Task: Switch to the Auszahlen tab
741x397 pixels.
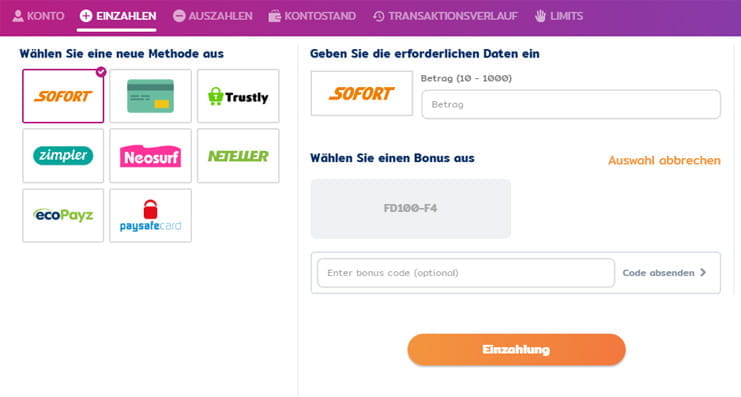Action: (x=213, y=16)
